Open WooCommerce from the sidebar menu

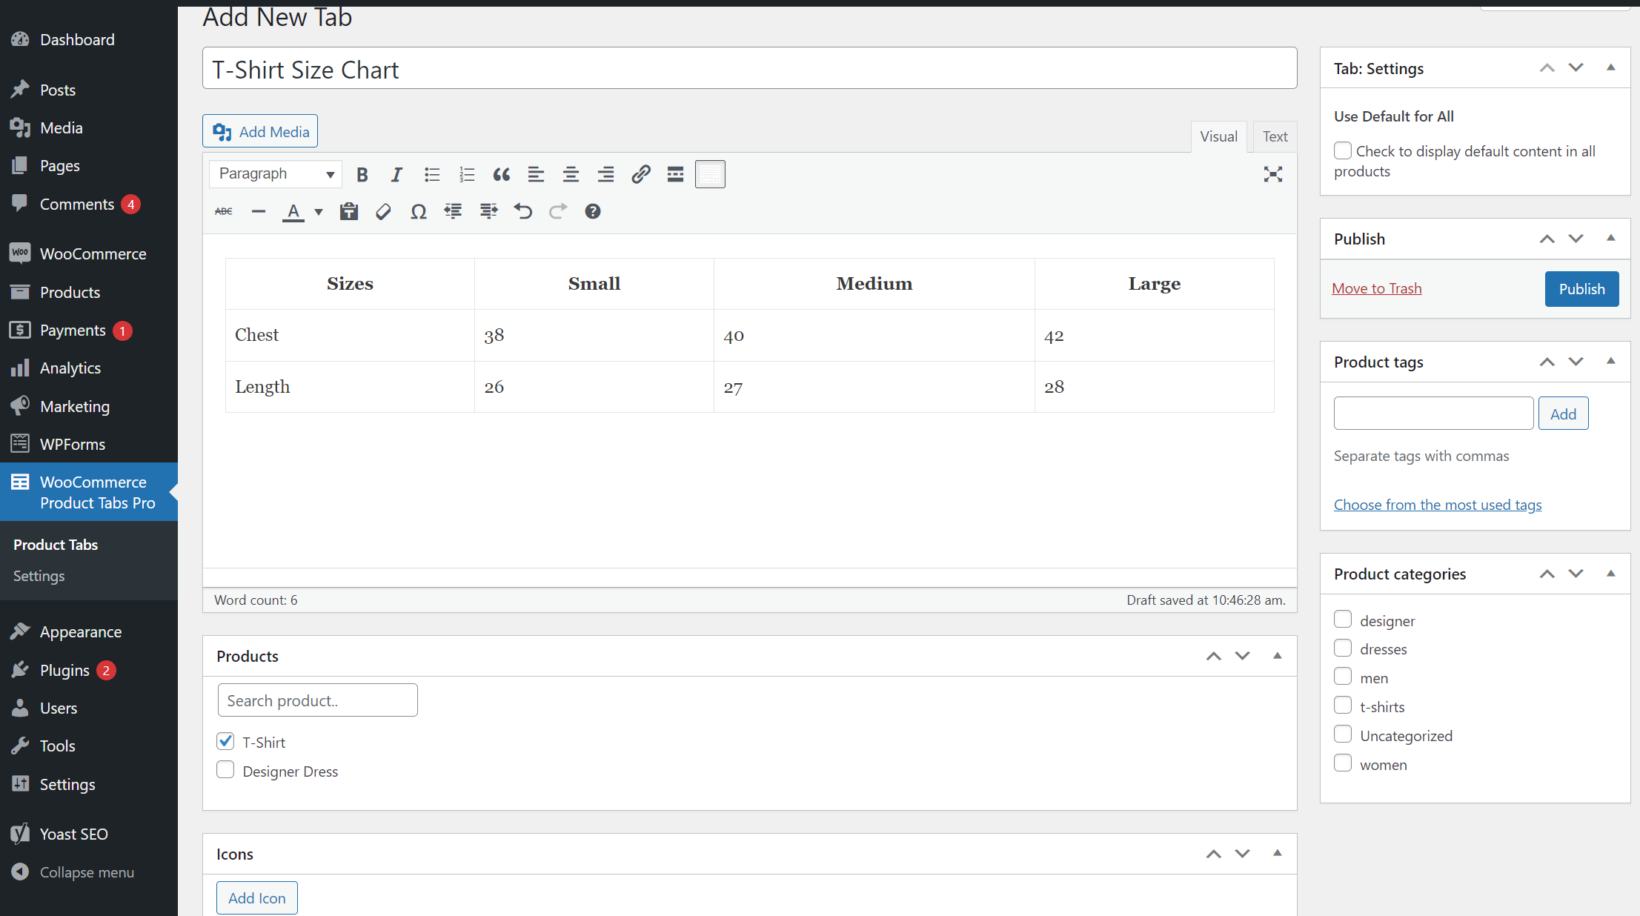(92, 253)
